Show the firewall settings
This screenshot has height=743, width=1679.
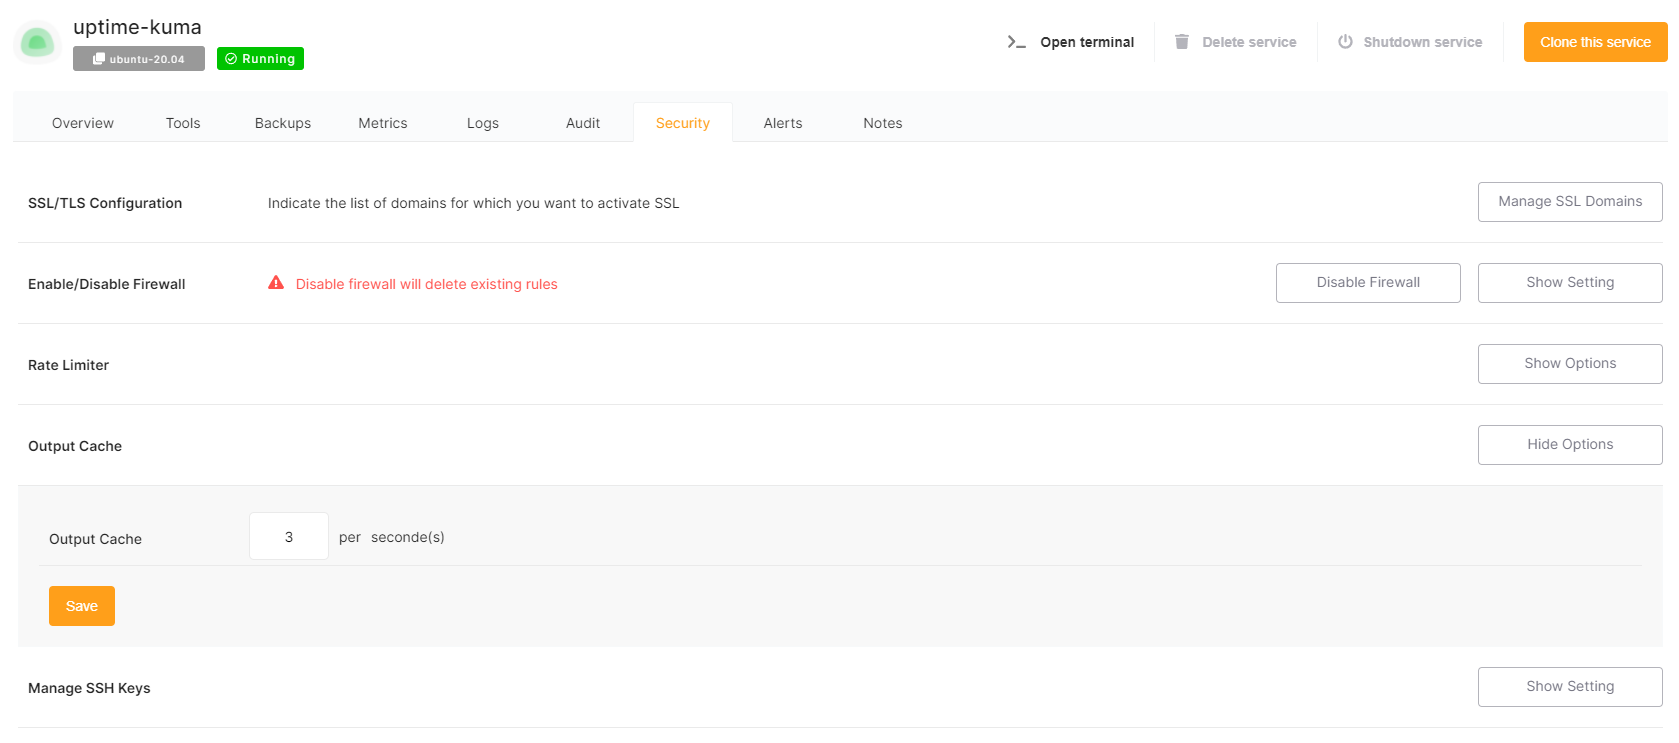(x=1569, y=283)
